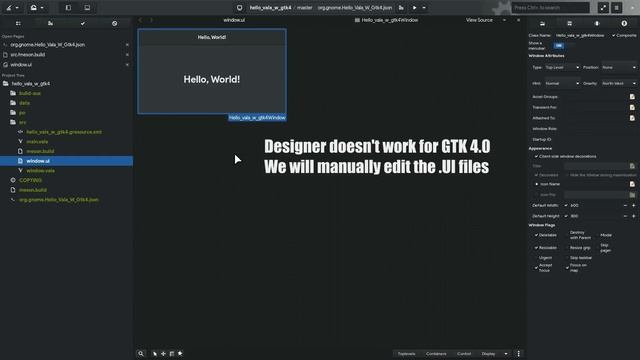
Task: Open the extra palette dropdown arrow
Action: (x=506, y=353)
